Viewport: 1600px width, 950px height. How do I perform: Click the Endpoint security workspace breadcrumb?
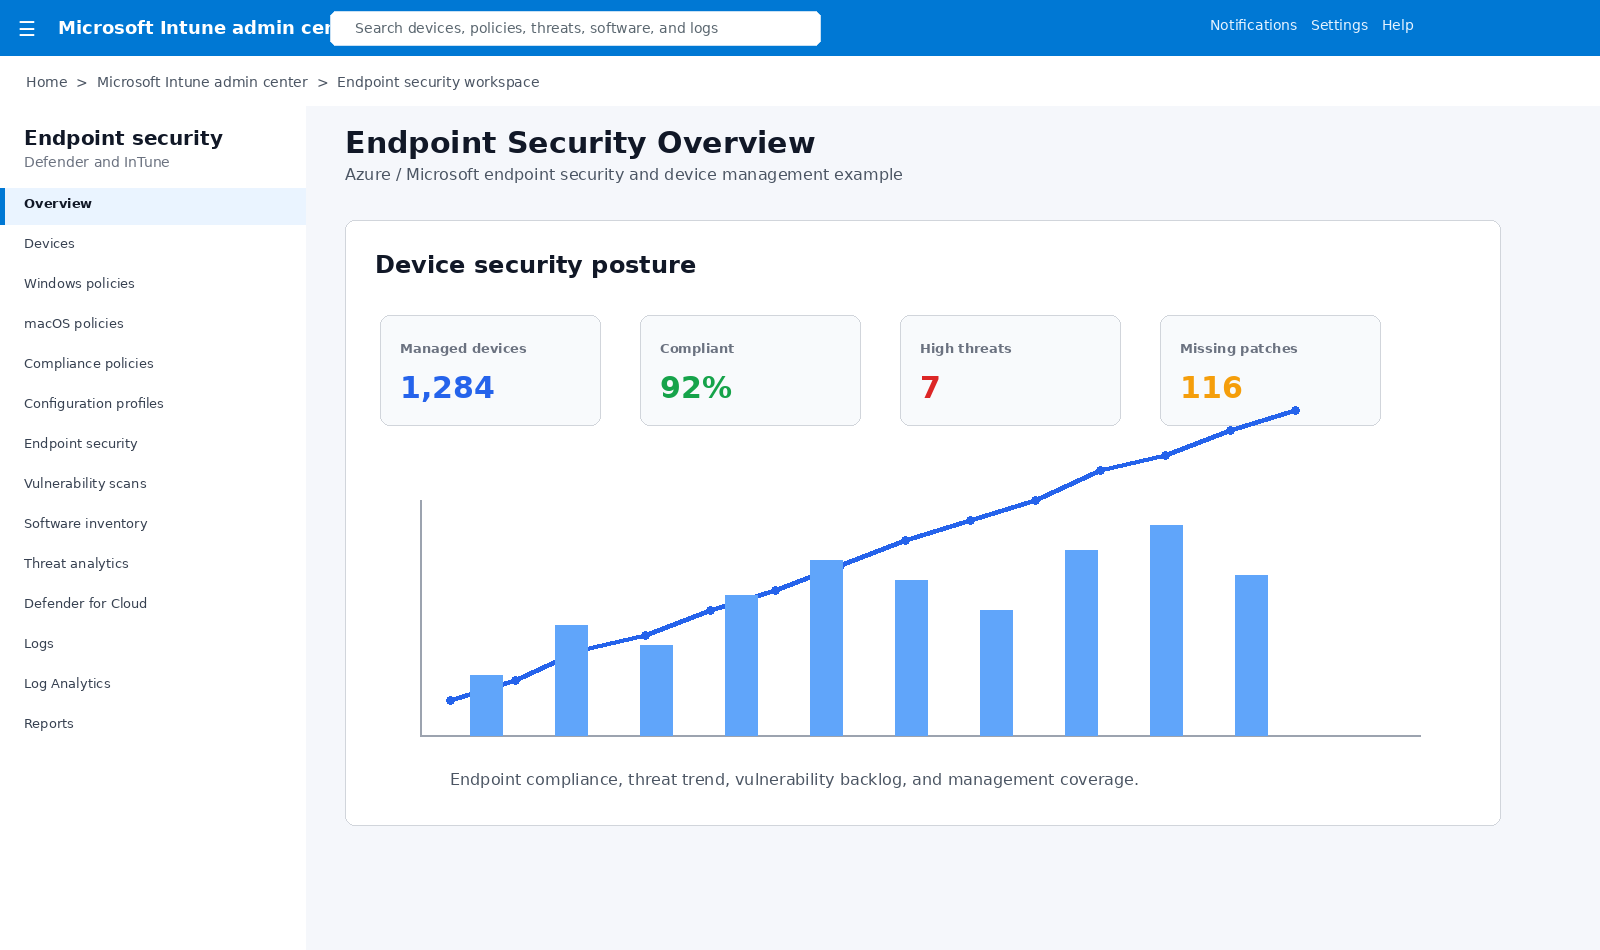coord(438,82)
